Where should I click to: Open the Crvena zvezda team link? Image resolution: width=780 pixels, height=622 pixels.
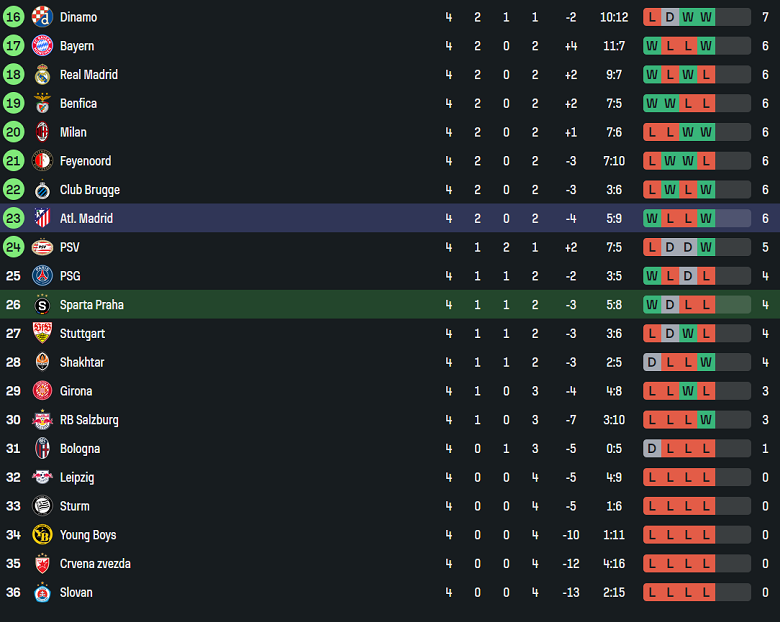95,564
